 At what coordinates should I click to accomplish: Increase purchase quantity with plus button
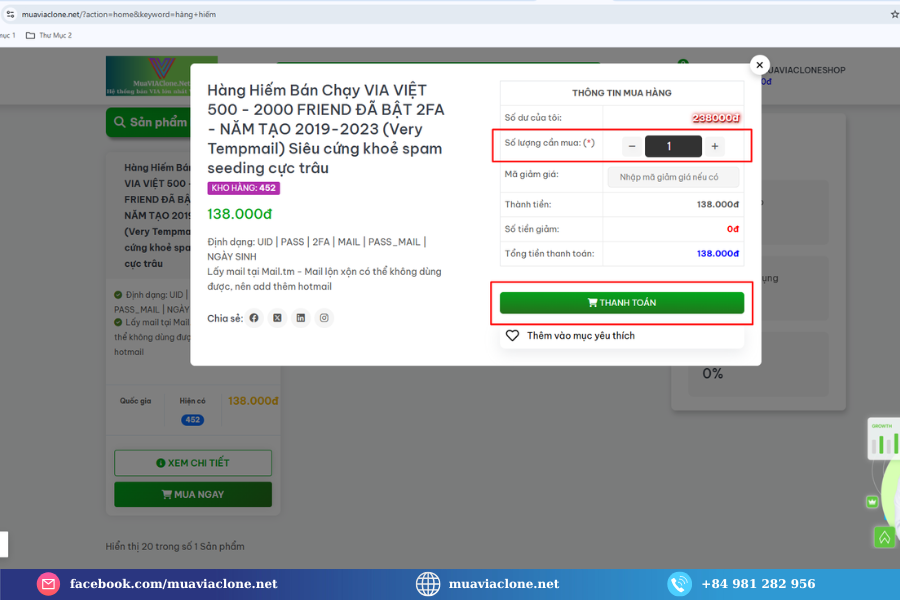tap(715, 146)
